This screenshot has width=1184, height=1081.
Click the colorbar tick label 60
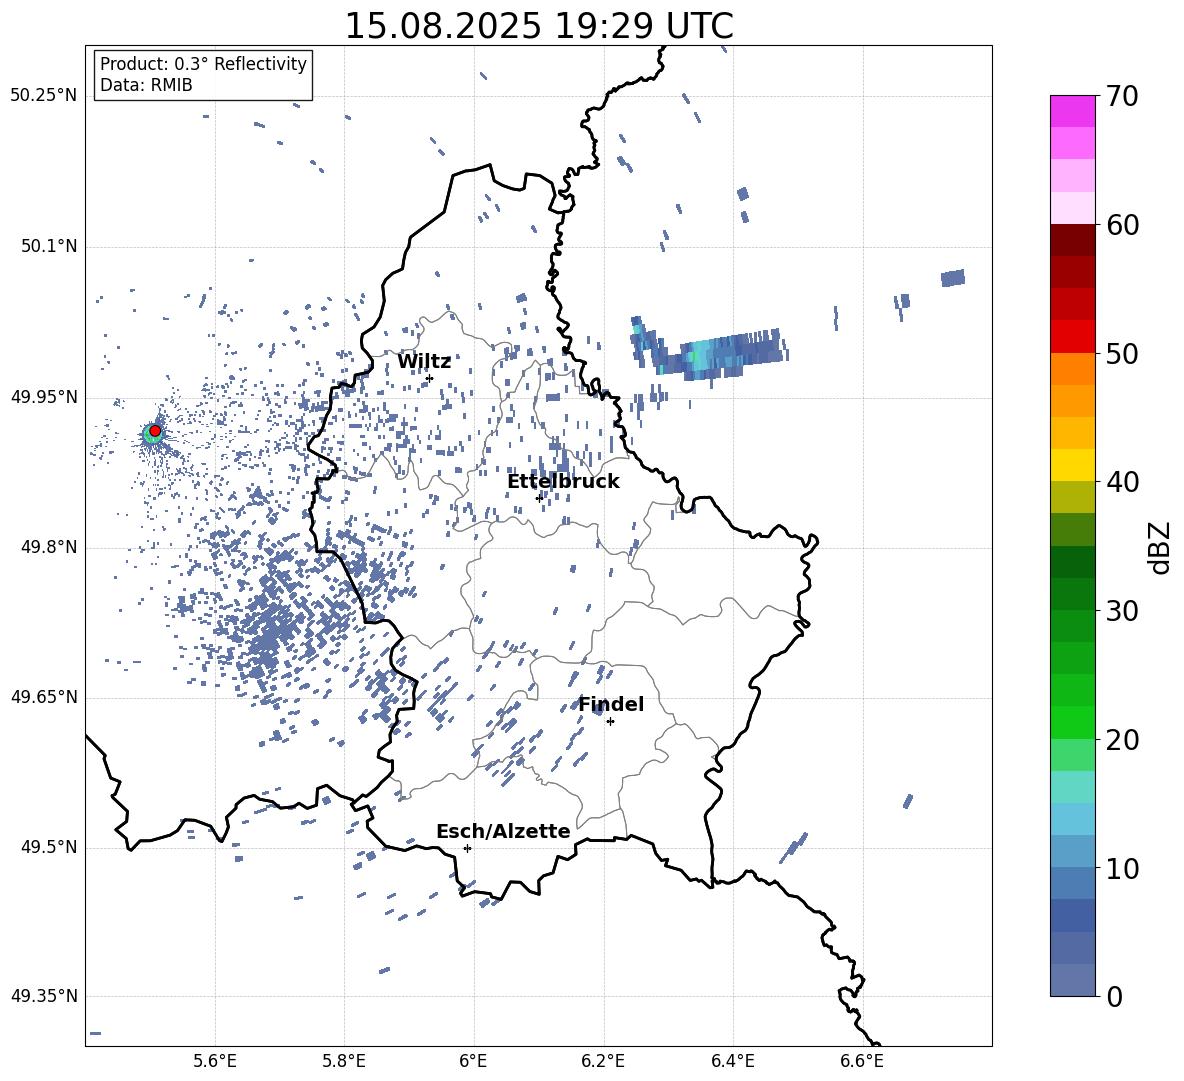coord(1122,225)
